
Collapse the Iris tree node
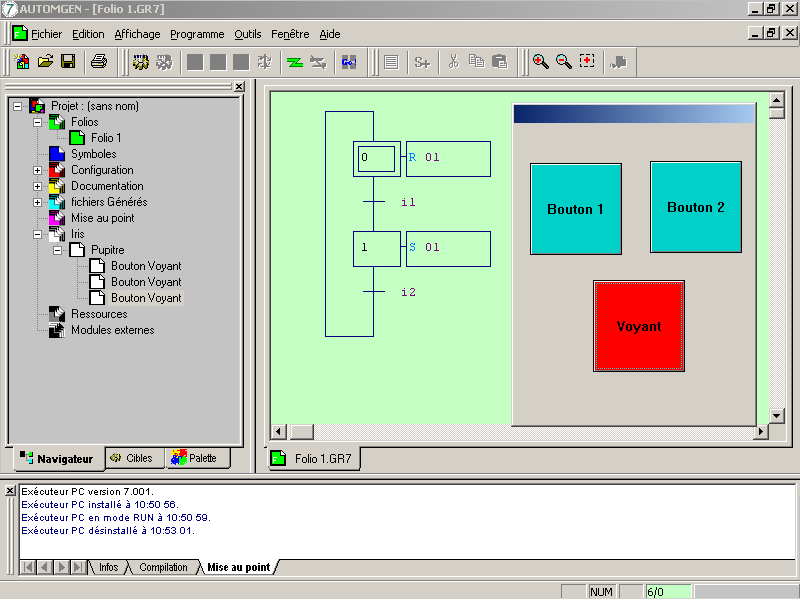pos(38,234)
